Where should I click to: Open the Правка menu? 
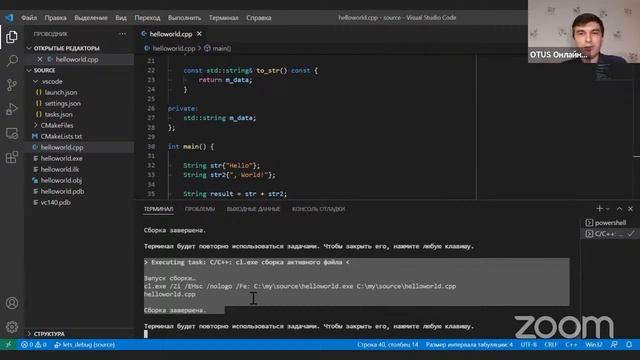56,18
